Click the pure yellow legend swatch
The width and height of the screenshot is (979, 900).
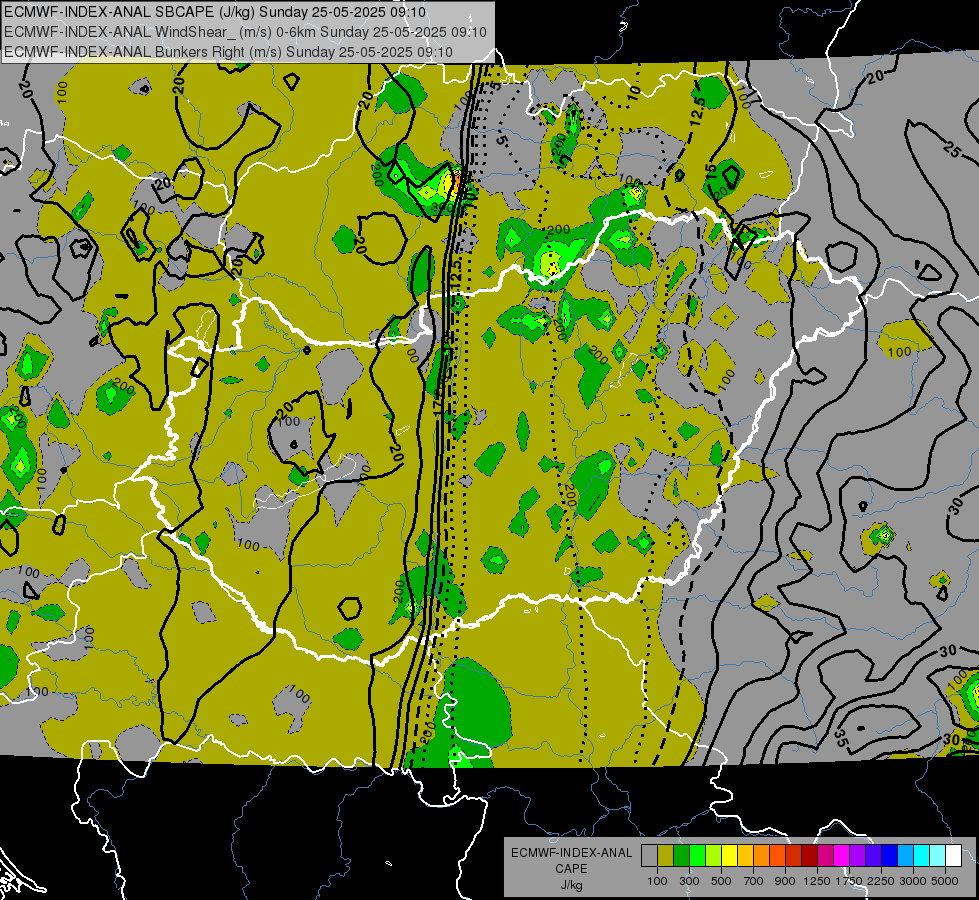[729, 856]
